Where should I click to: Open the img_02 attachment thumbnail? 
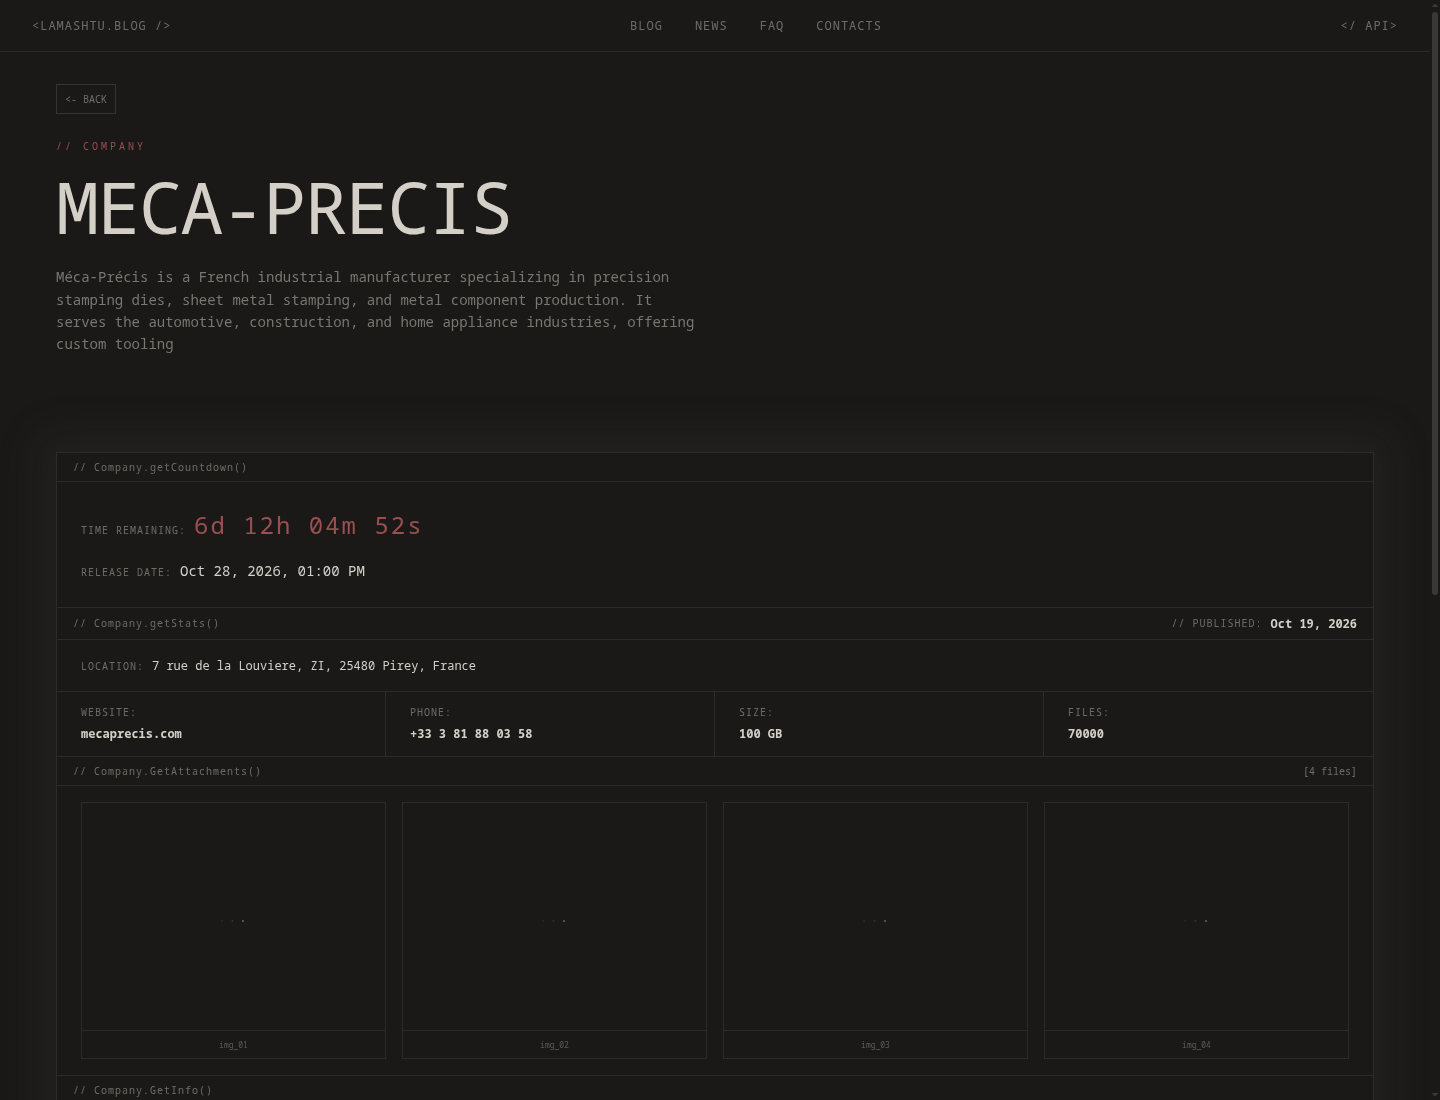(554, 930)
